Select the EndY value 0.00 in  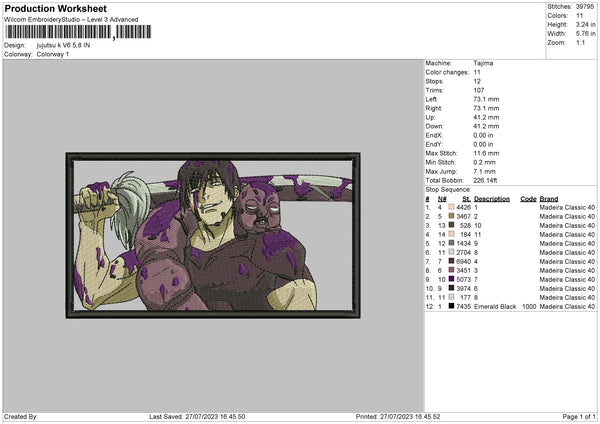(x=483, y=144)
